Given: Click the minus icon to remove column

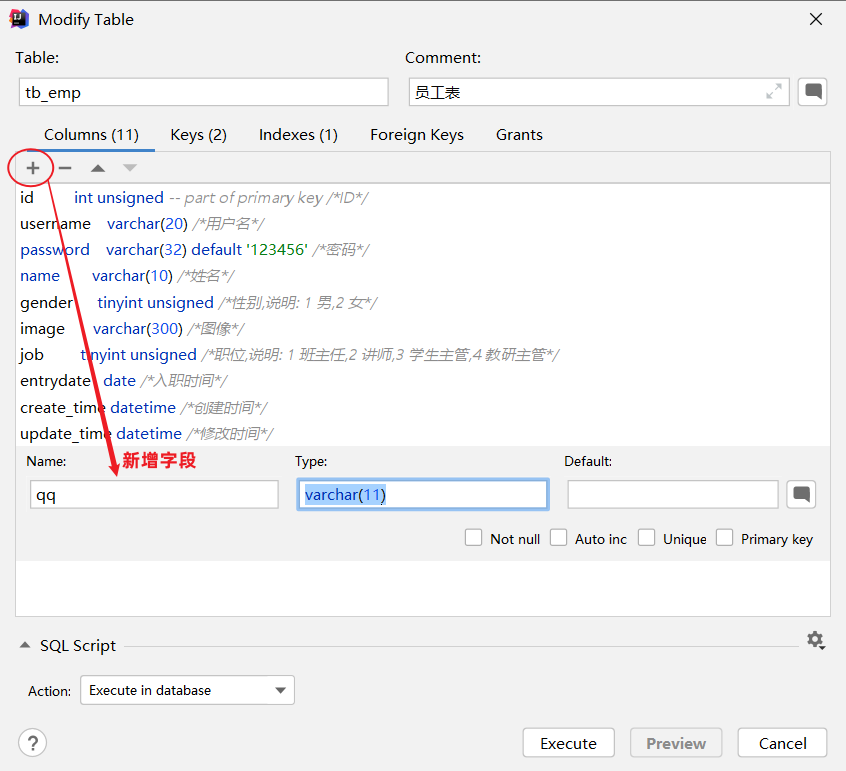Looking at the screenshot, I should click(65, 168).
